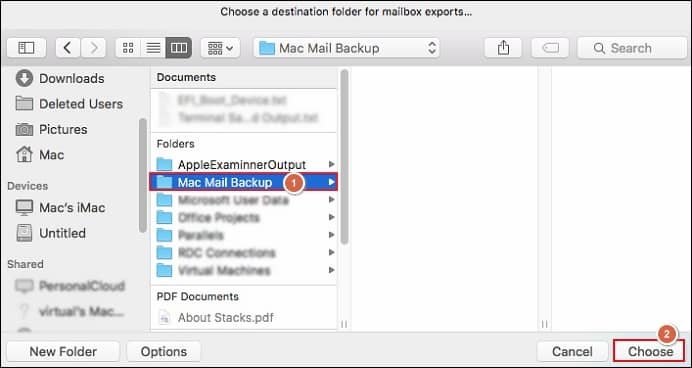Click the Mac's iMac monitor icon

click(24, 207)
